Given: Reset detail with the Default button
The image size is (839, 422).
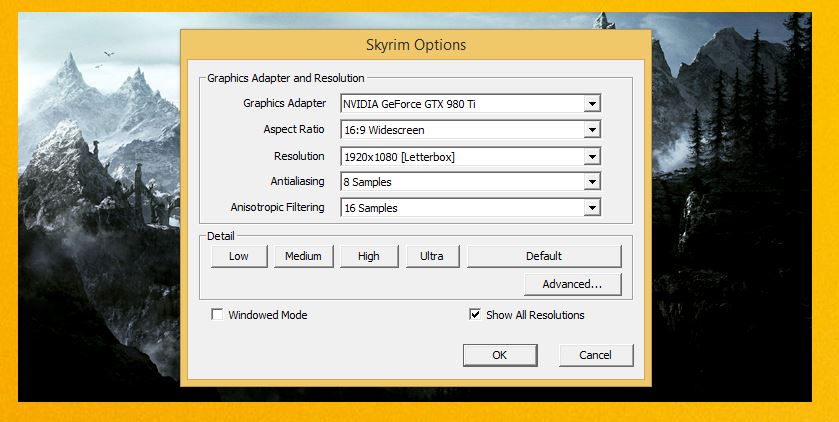Looking at the screenshot, I should [544, 256].
